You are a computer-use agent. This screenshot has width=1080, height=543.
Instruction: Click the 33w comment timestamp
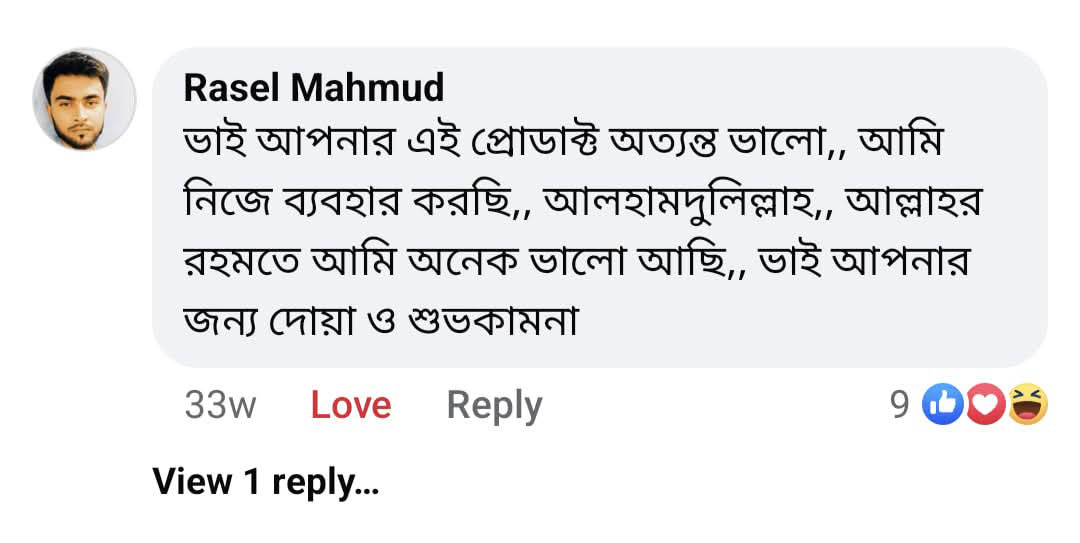click(220, 405)
